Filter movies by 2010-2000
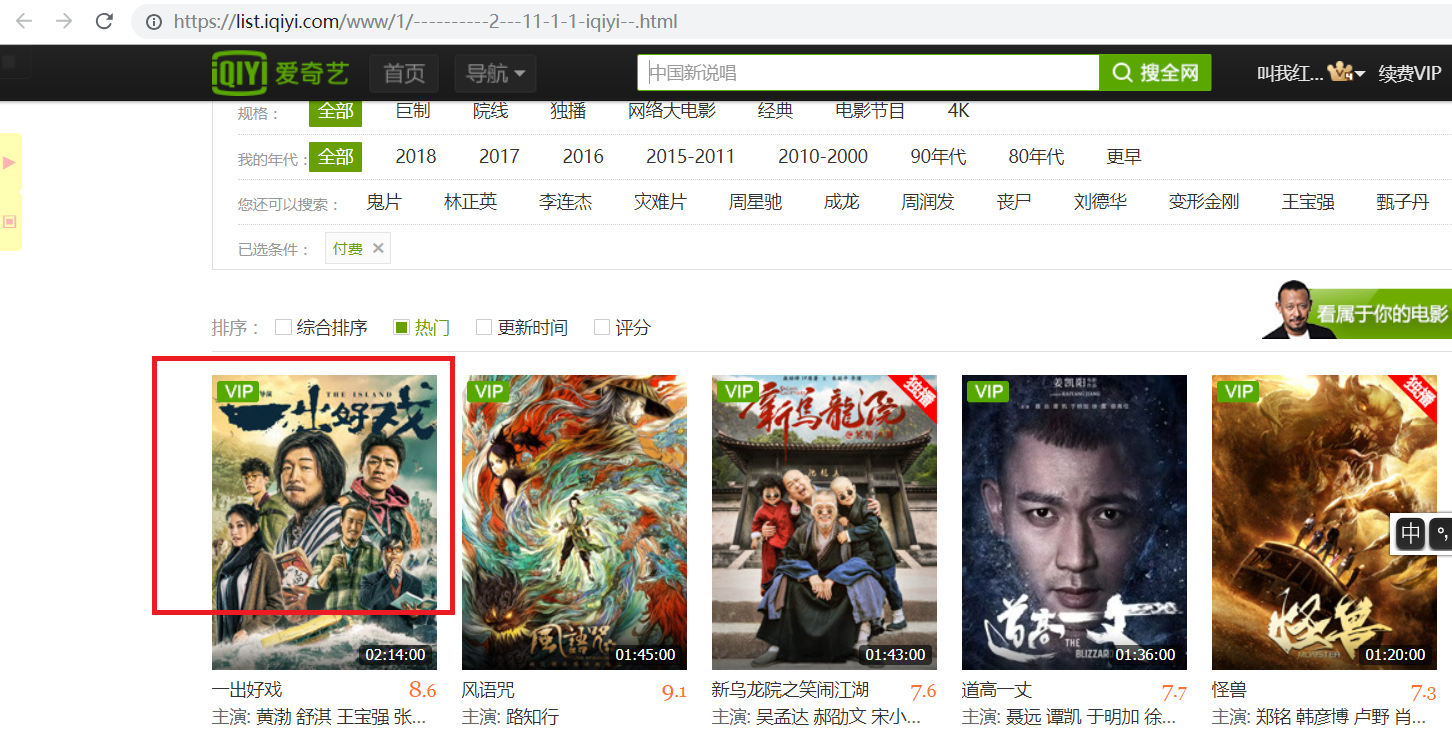This screenshot has height=748, width=1452. click(823, 157)
